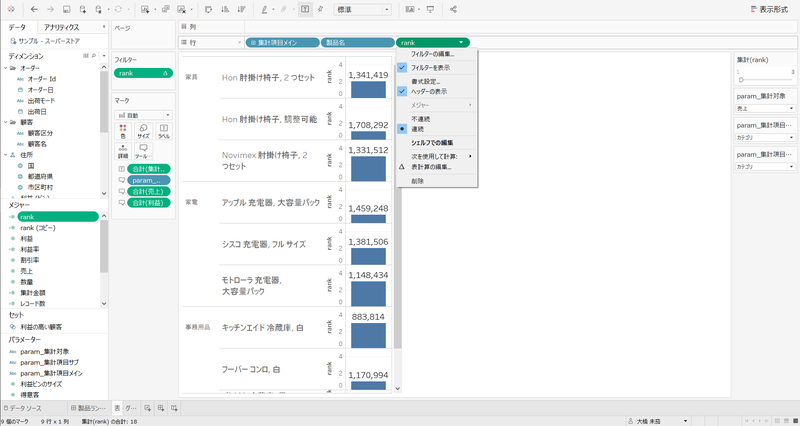
Task: Toggle ヘッダーの表示 checkmark in context menu
Action: tap(402, 91)
